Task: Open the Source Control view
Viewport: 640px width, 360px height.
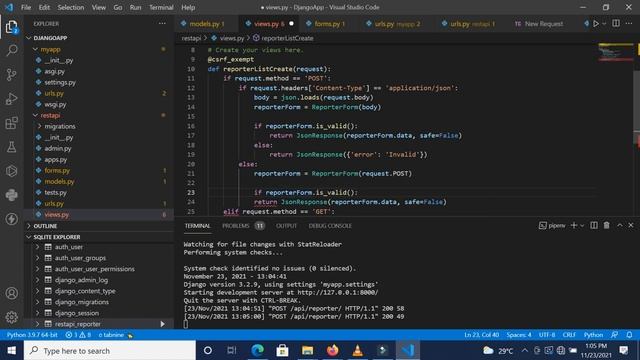Action: point(11,74)
